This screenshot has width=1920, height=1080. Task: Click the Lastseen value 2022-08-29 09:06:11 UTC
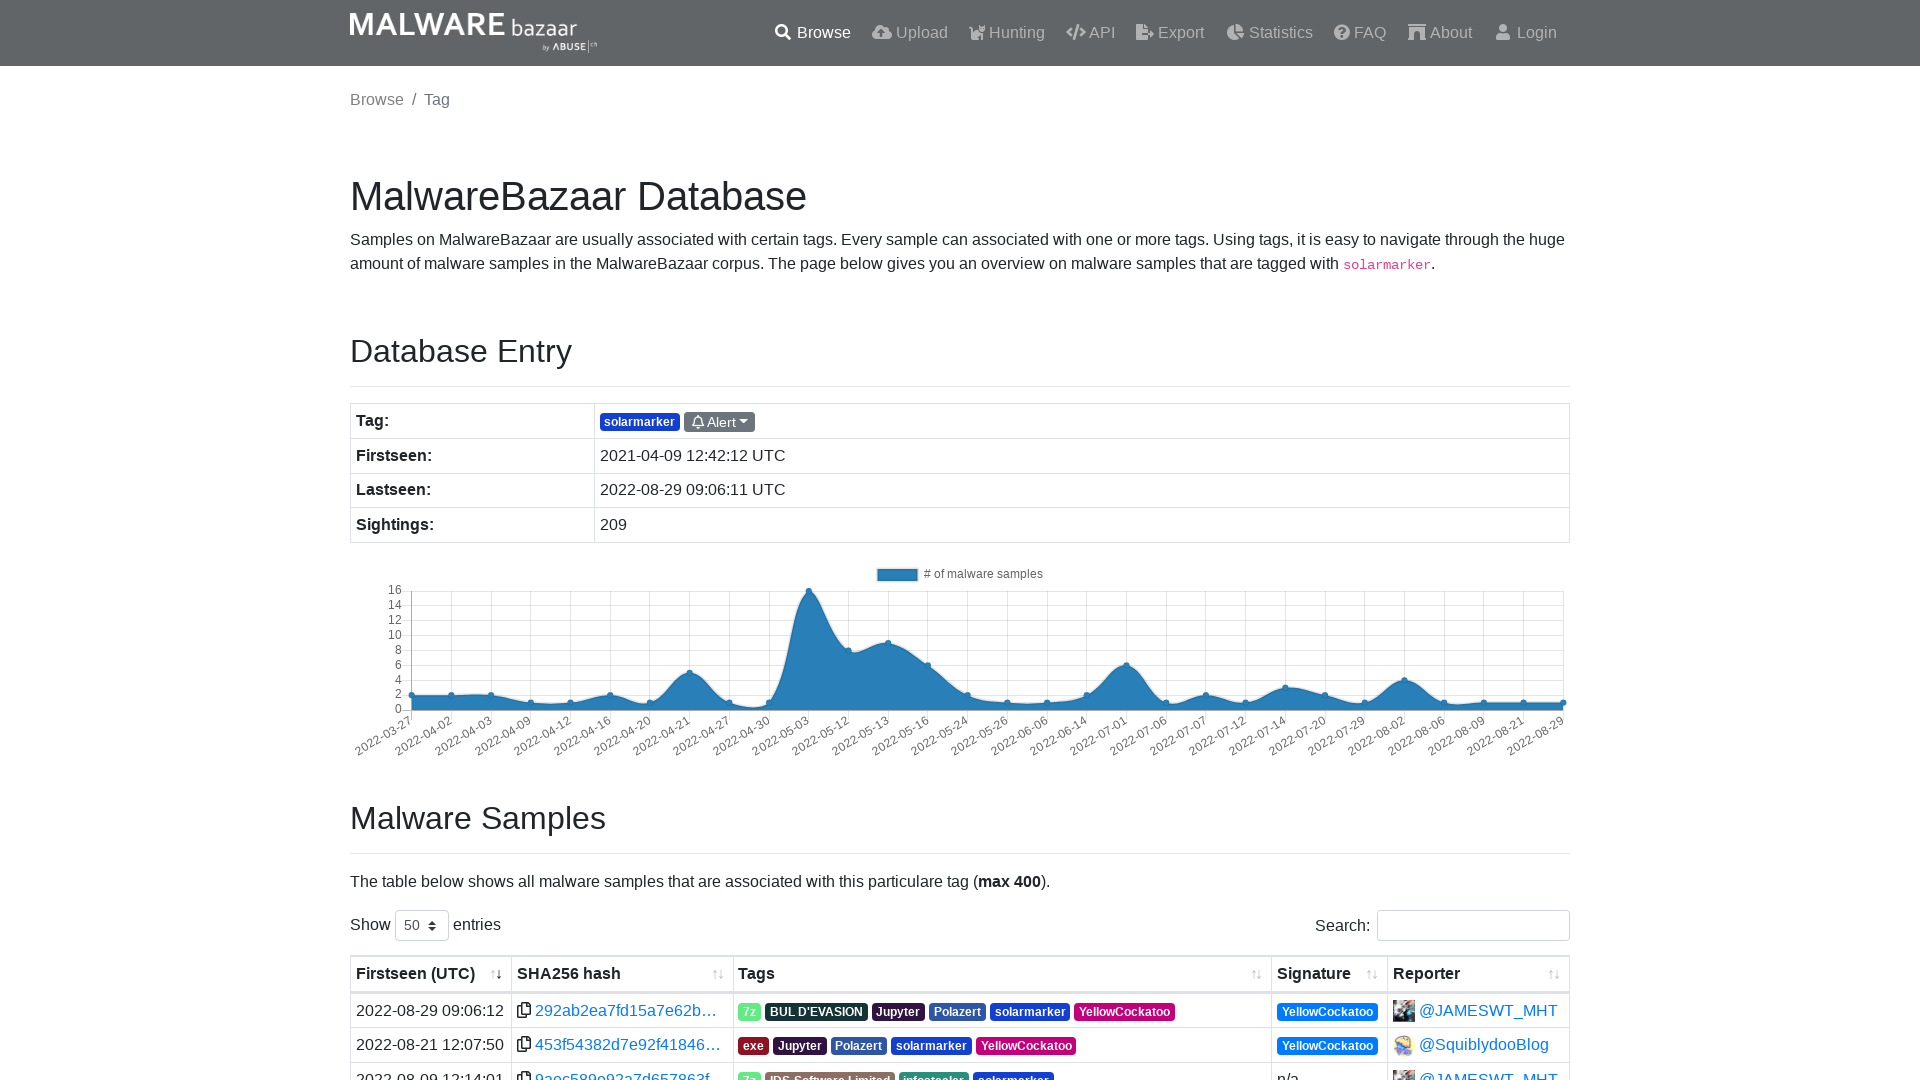click(692, 489)
